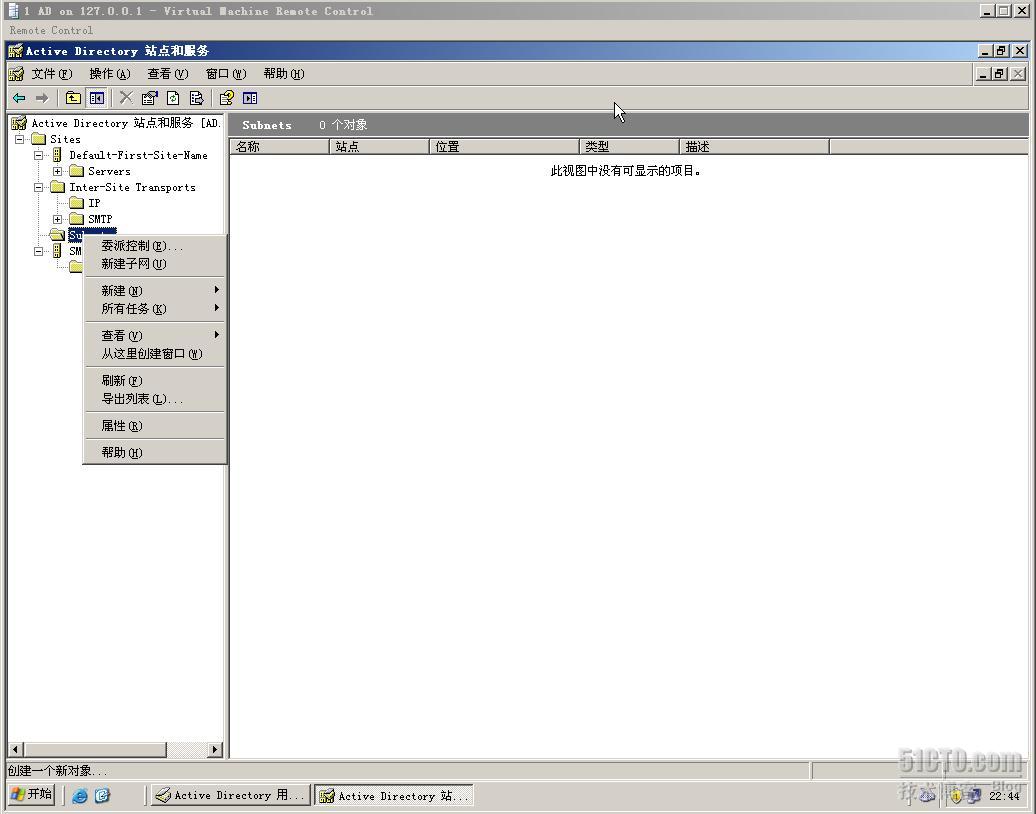Click the tree pane scroll right arrow
This screenshot has width=1036, height=814.
click(214, 750)
